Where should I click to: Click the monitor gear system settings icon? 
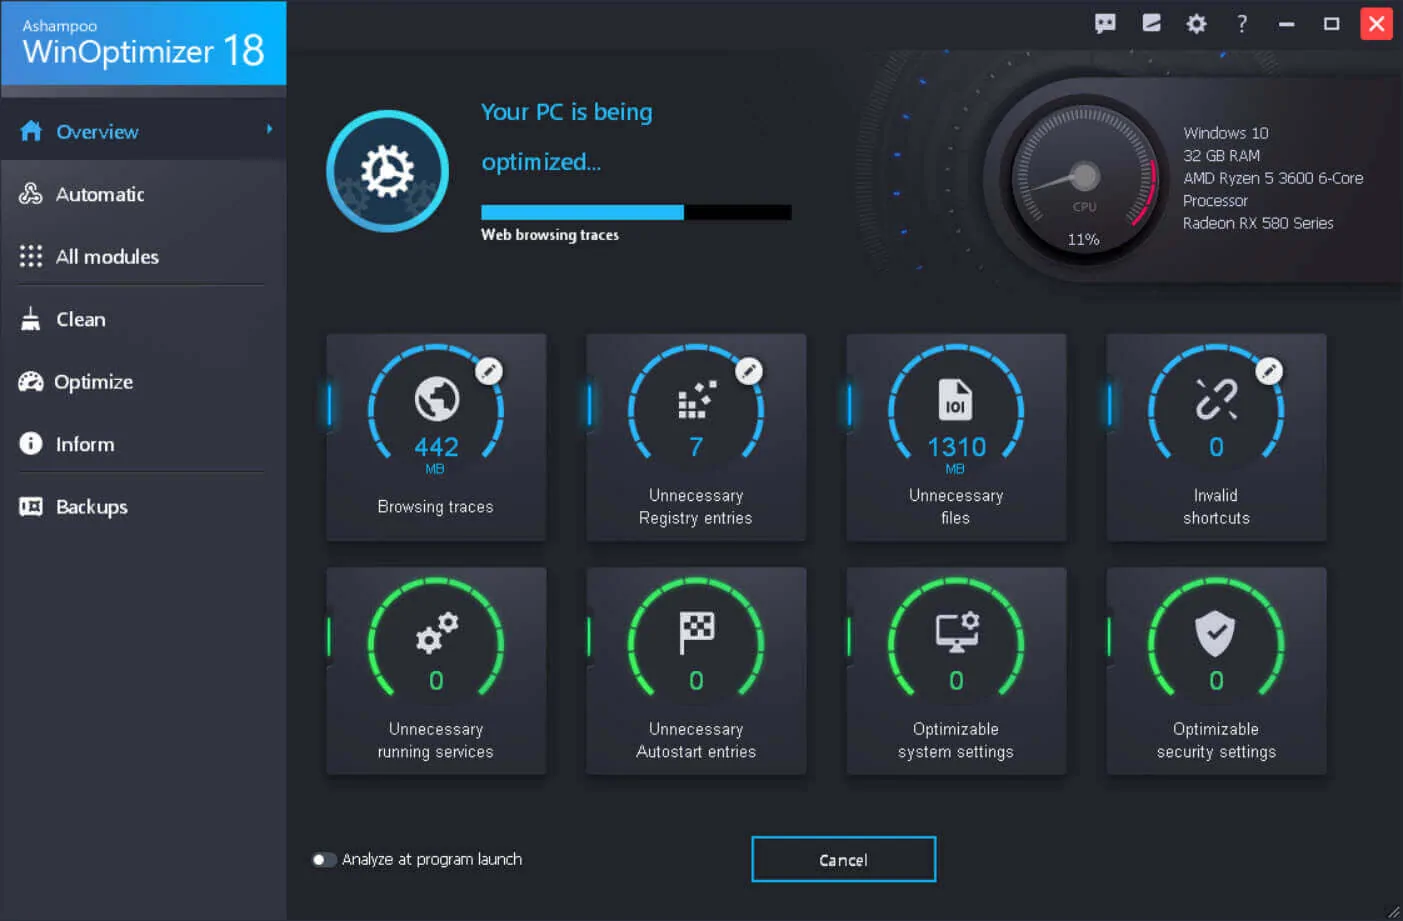(x=957, y=632)
